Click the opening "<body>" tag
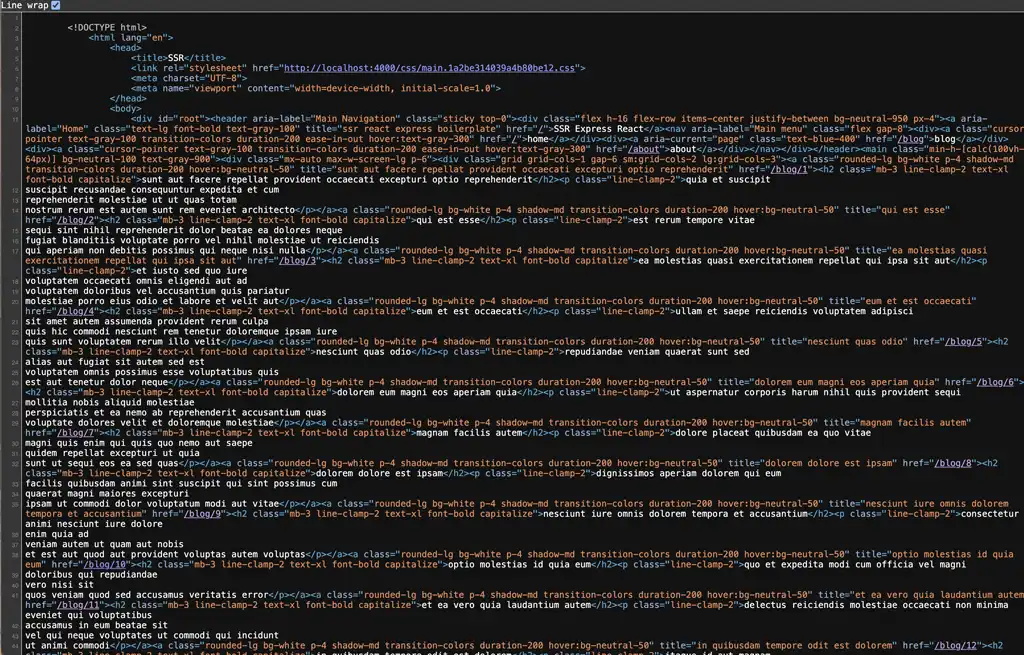Image resolution: width=1024 pixels, height=655 pixels. pos(125,109)
